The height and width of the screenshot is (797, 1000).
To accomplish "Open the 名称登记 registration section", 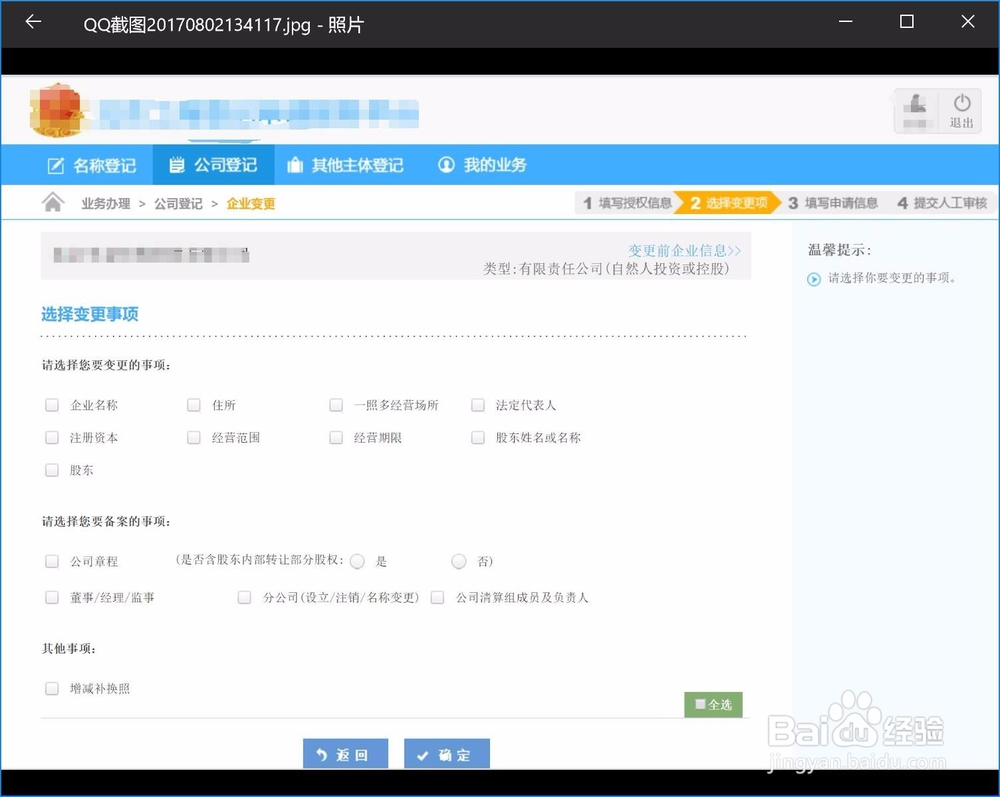I will [x=91, y=165].
